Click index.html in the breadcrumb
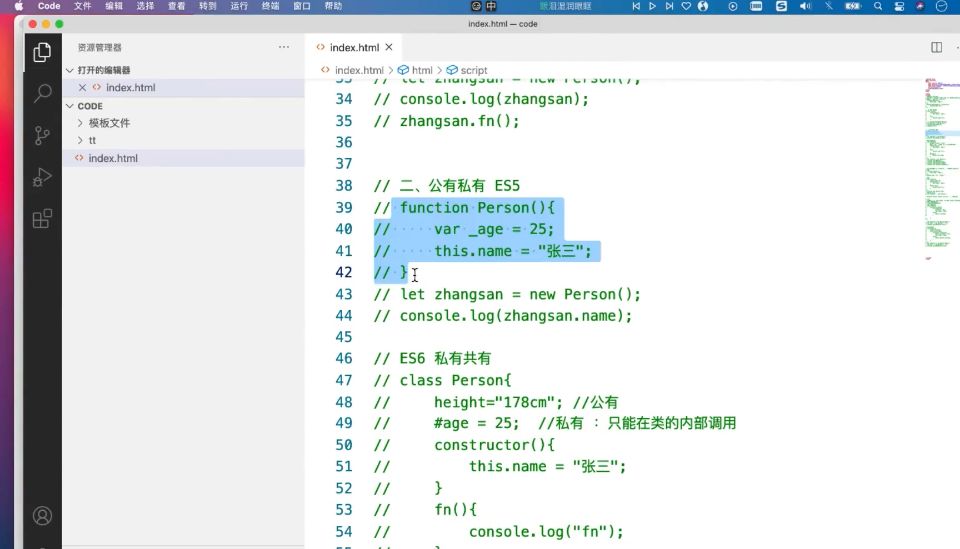The image size is (960, 549). (x=359, y=70)
